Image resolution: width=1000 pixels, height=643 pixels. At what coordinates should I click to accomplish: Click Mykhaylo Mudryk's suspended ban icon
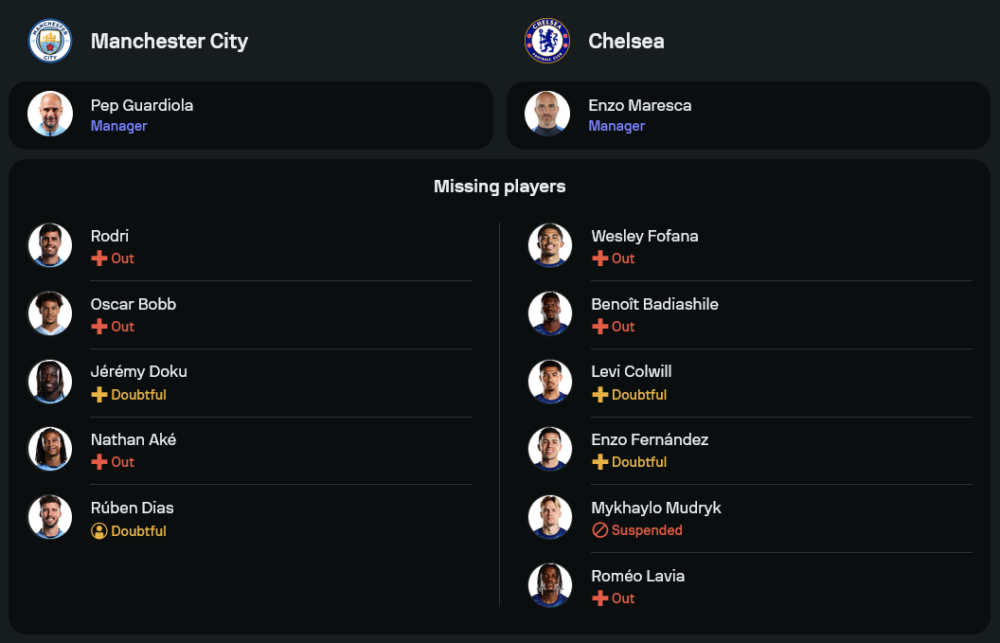point(600,531)
